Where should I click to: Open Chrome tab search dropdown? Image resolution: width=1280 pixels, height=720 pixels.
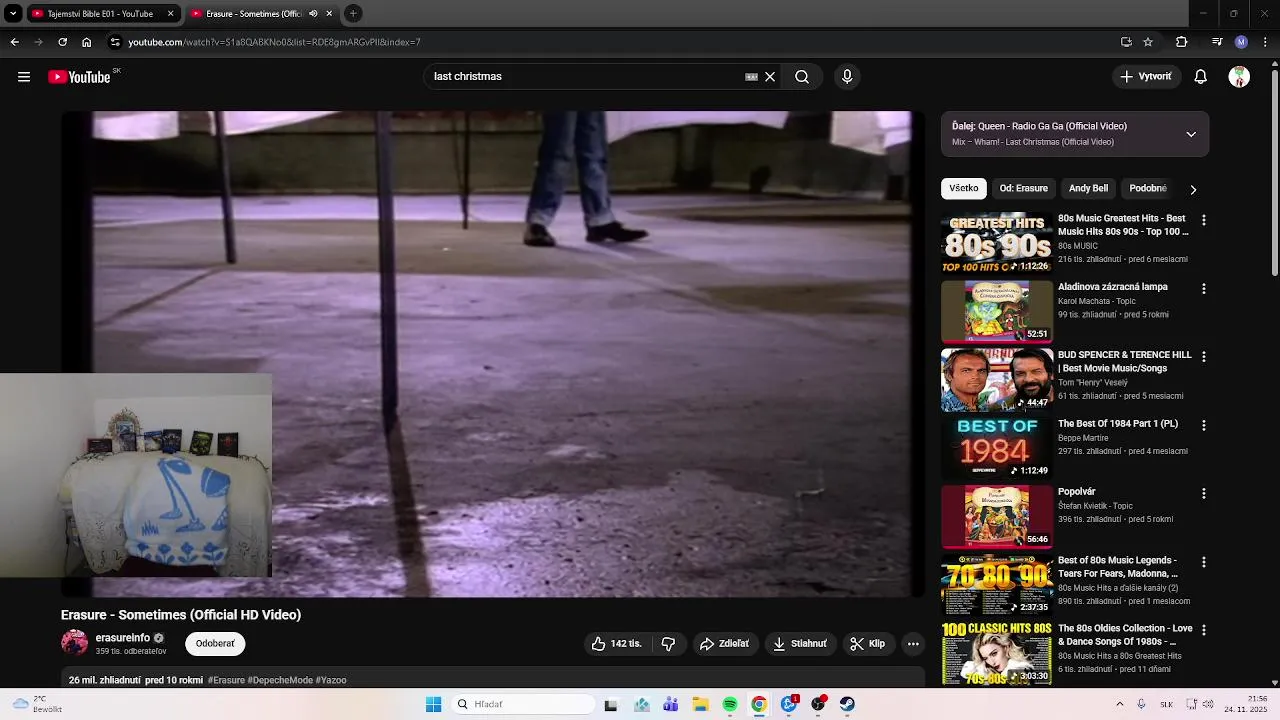pyautogui.click(x=13, y=14)
